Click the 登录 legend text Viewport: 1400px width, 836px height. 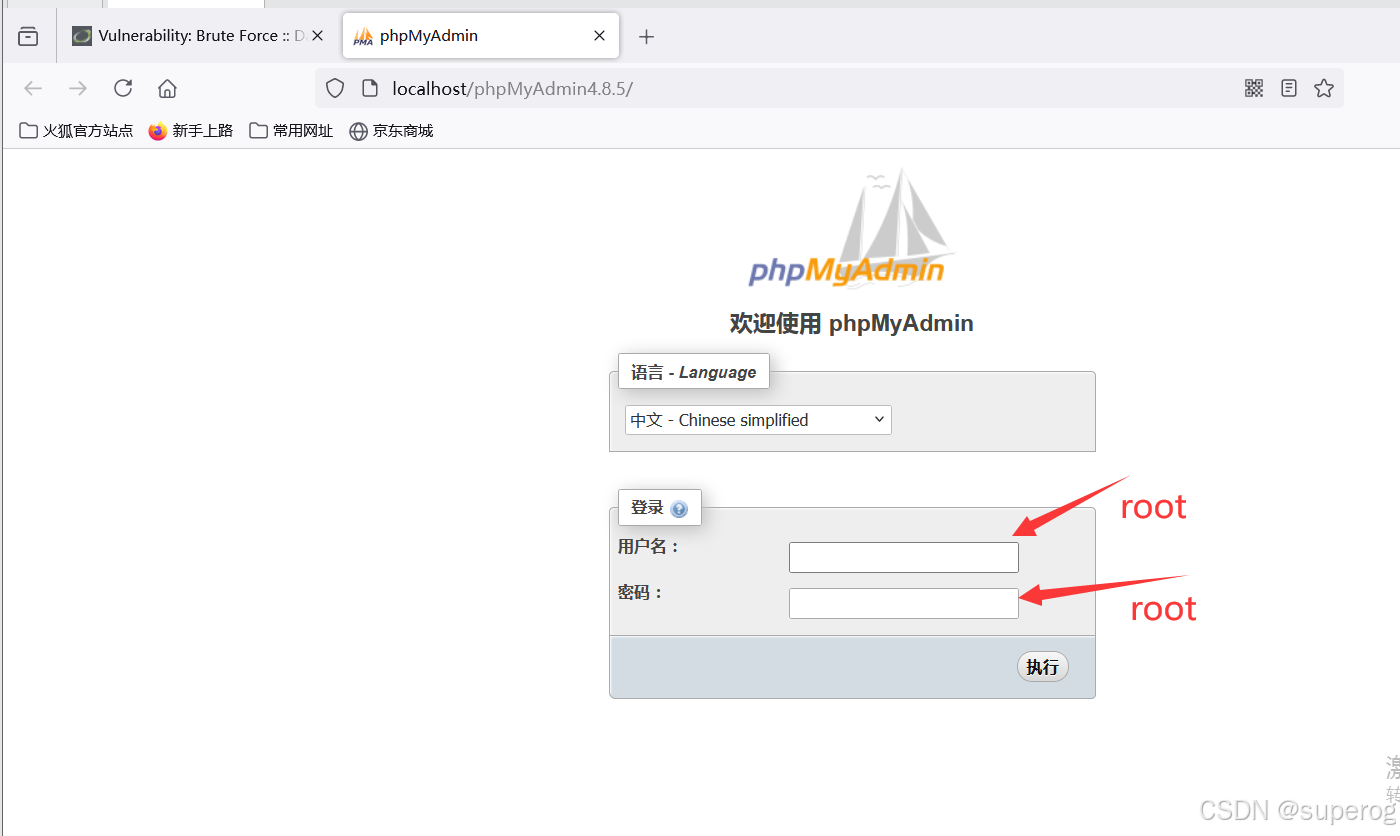647,508
